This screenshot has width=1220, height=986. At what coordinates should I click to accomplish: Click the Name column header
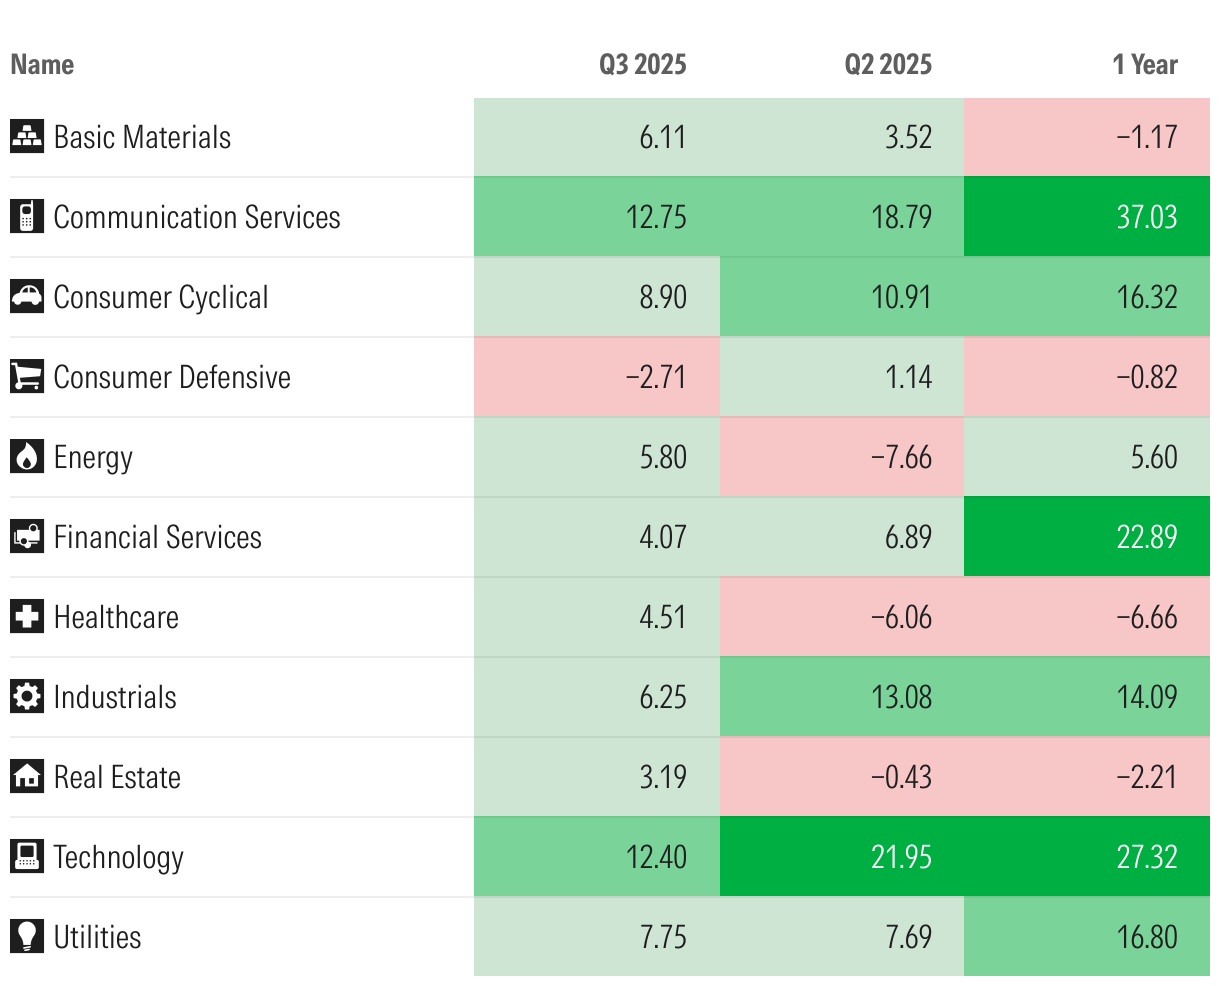42,65
